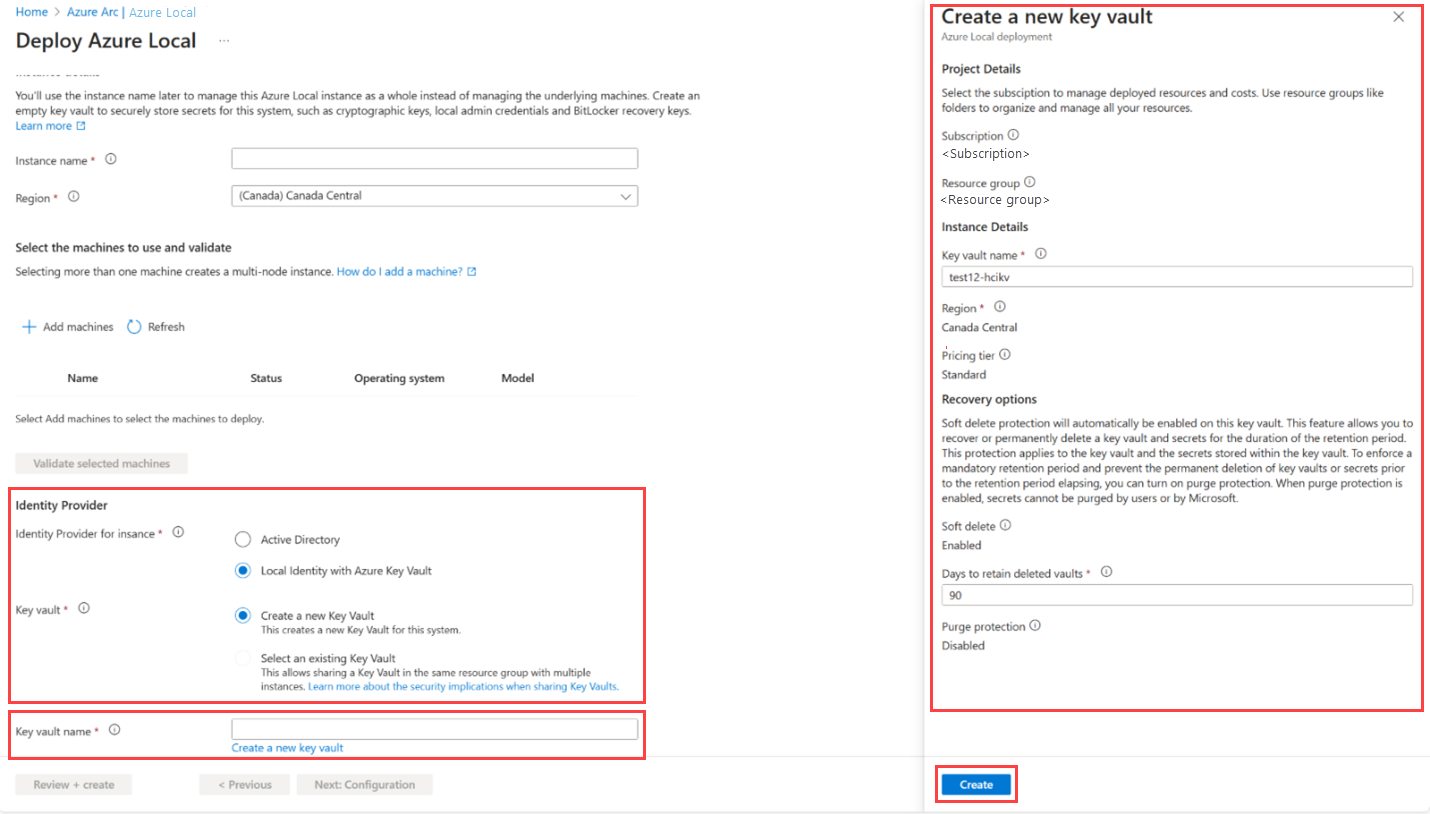Click the Operating system column header
1430x814 pixels.
399,378
